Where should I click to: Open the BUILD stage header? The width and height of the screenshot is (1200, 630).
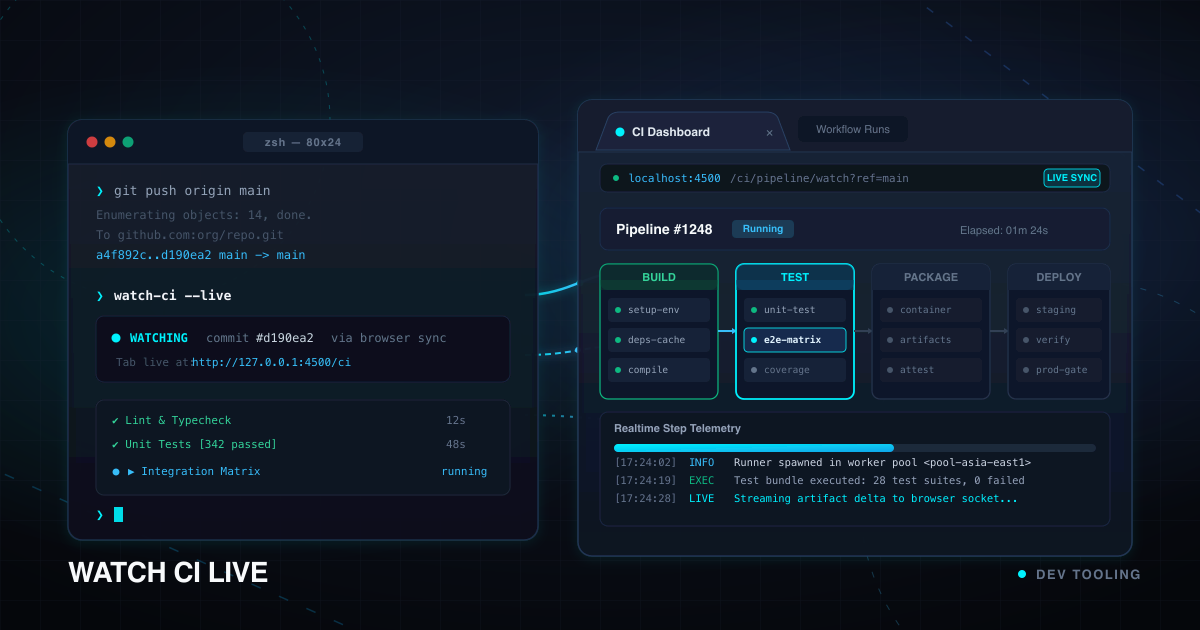click(x=659, y=277)
